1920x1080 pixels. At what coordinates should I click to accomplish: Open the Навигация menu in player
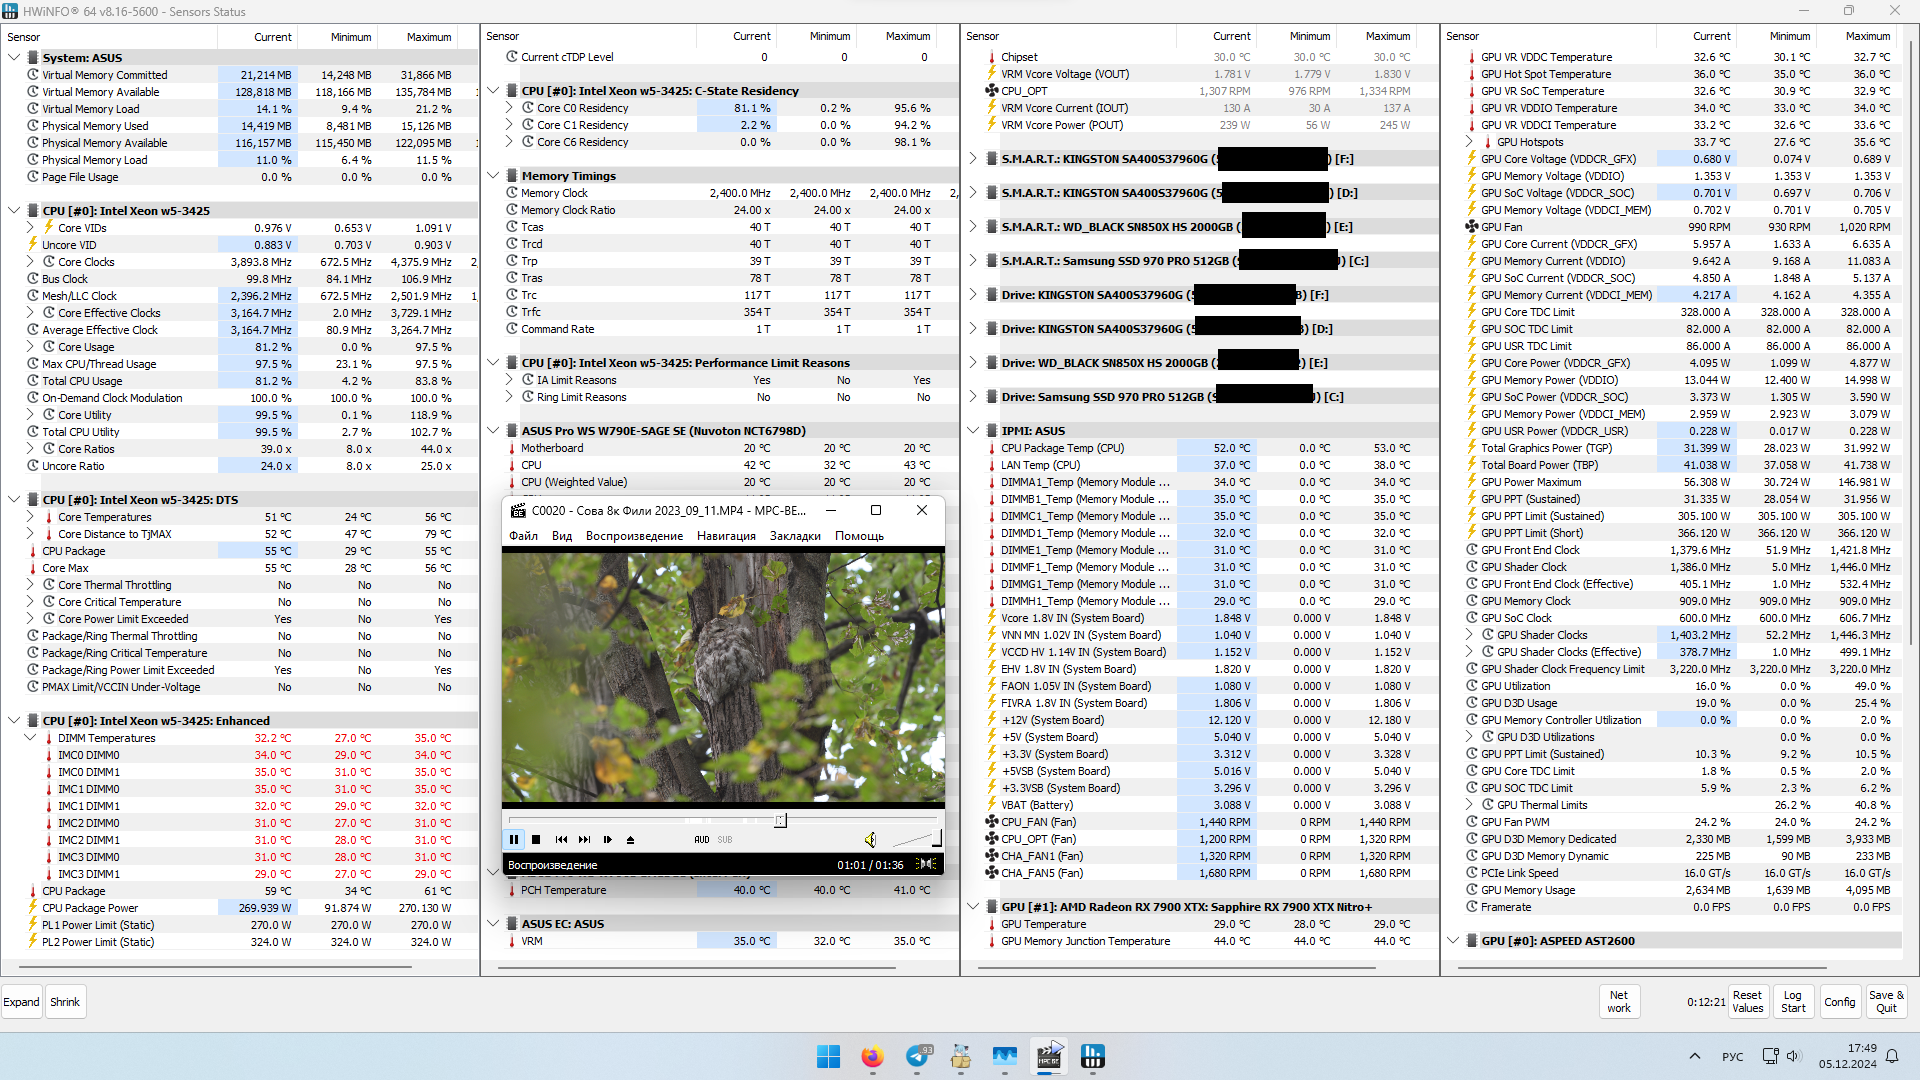(726, 536)
